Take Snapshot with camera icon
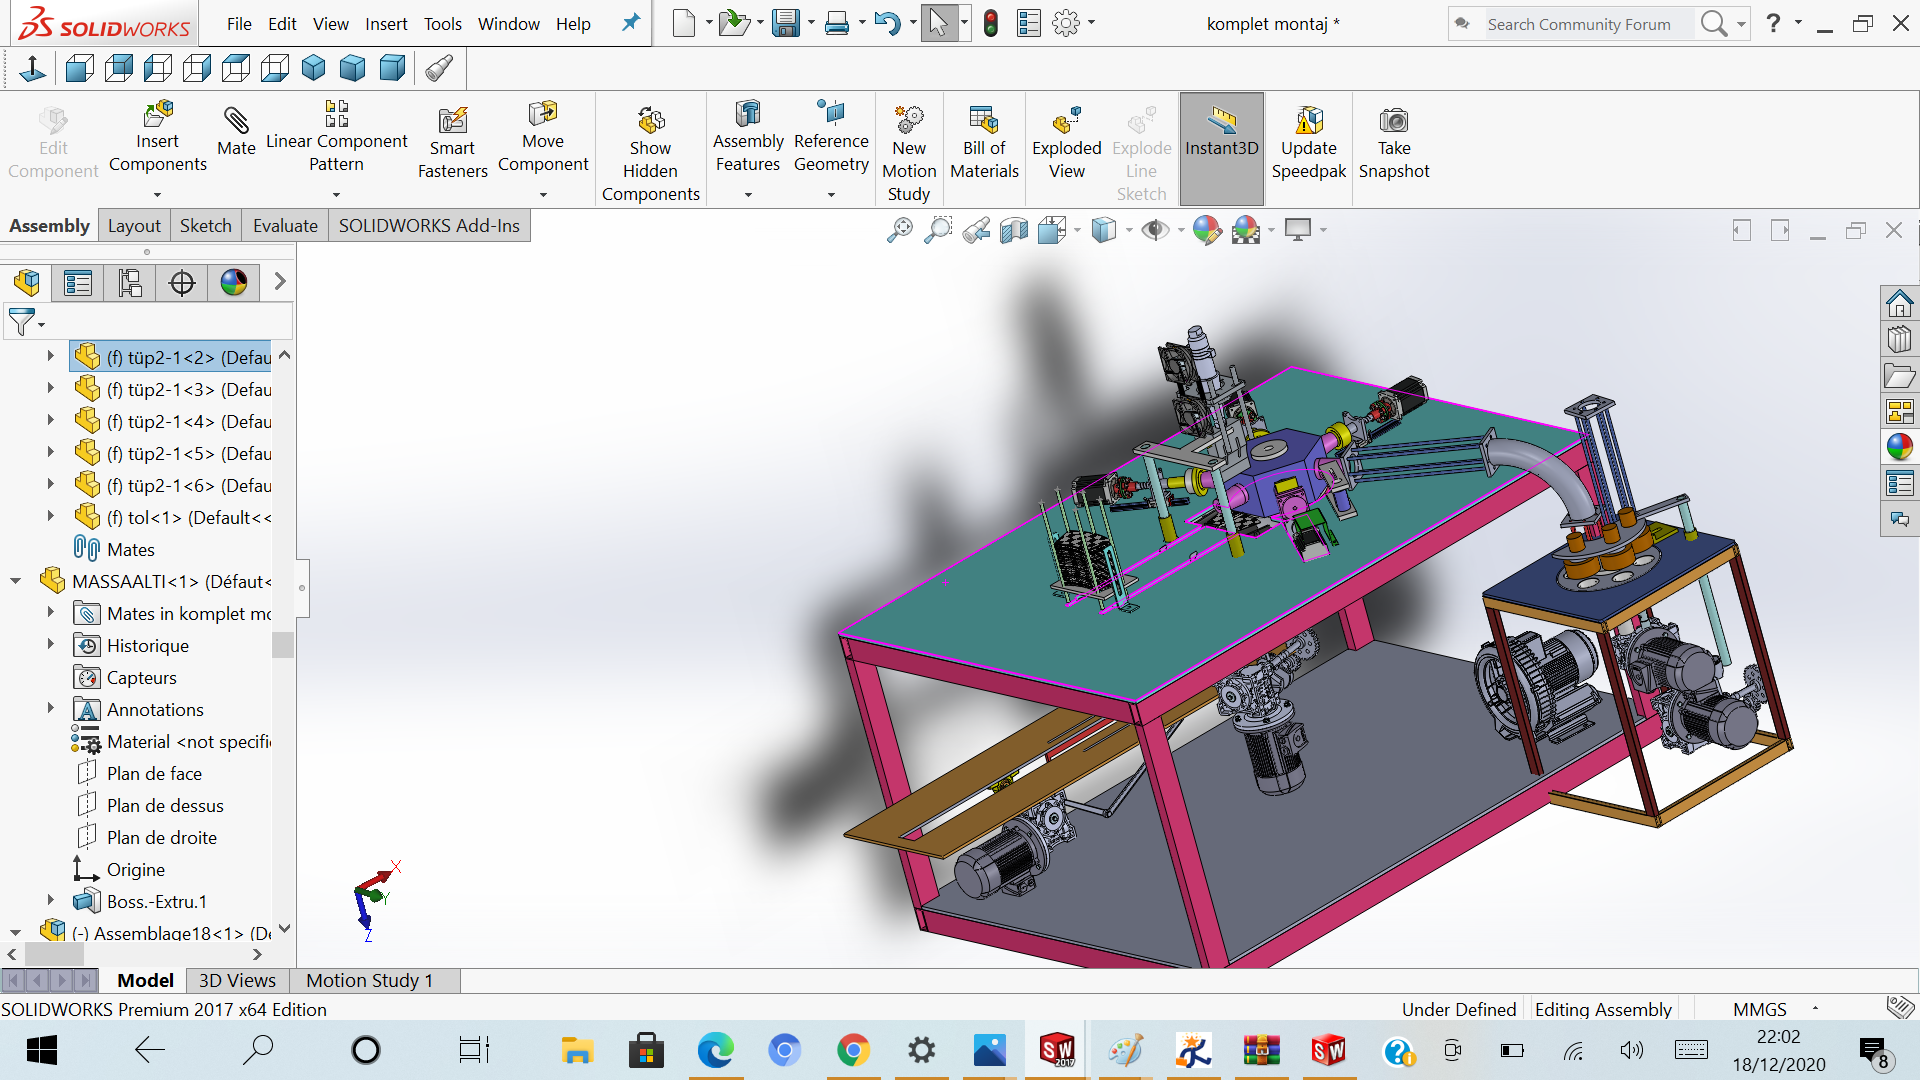The width and height of the screenshot is (1920, 1080). pos(1394,142)
